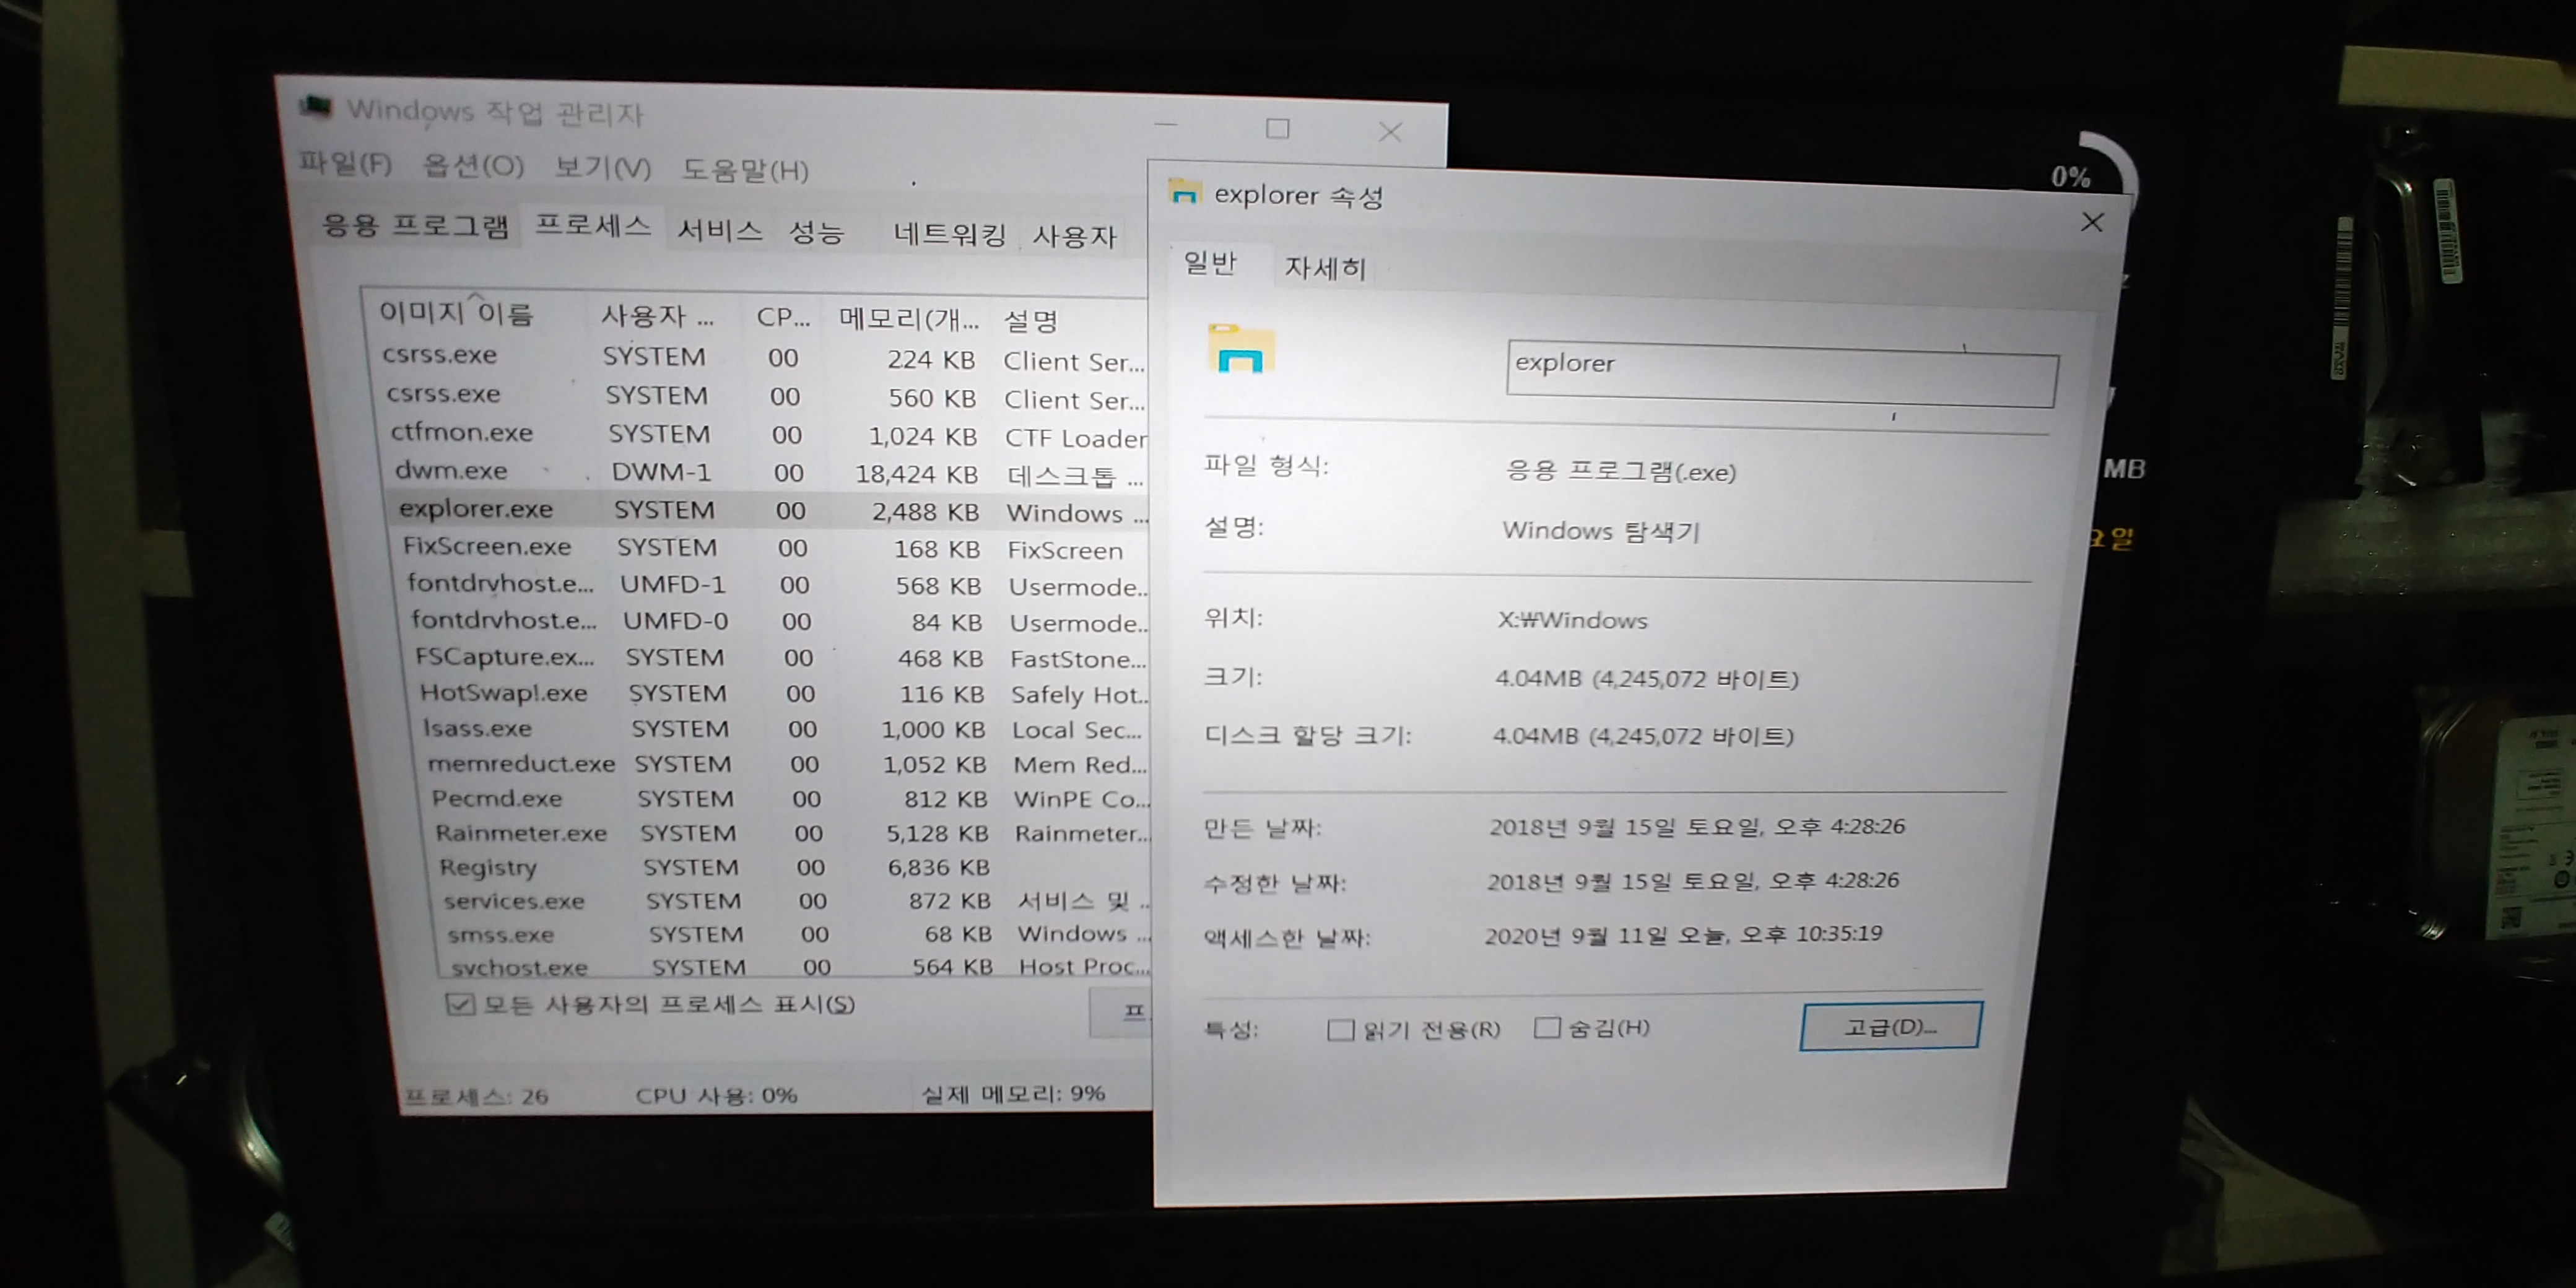Click the CPU 사용: 0% status entry
The height and width of the screenshot is (1288, 2576).
point(716,1095)
